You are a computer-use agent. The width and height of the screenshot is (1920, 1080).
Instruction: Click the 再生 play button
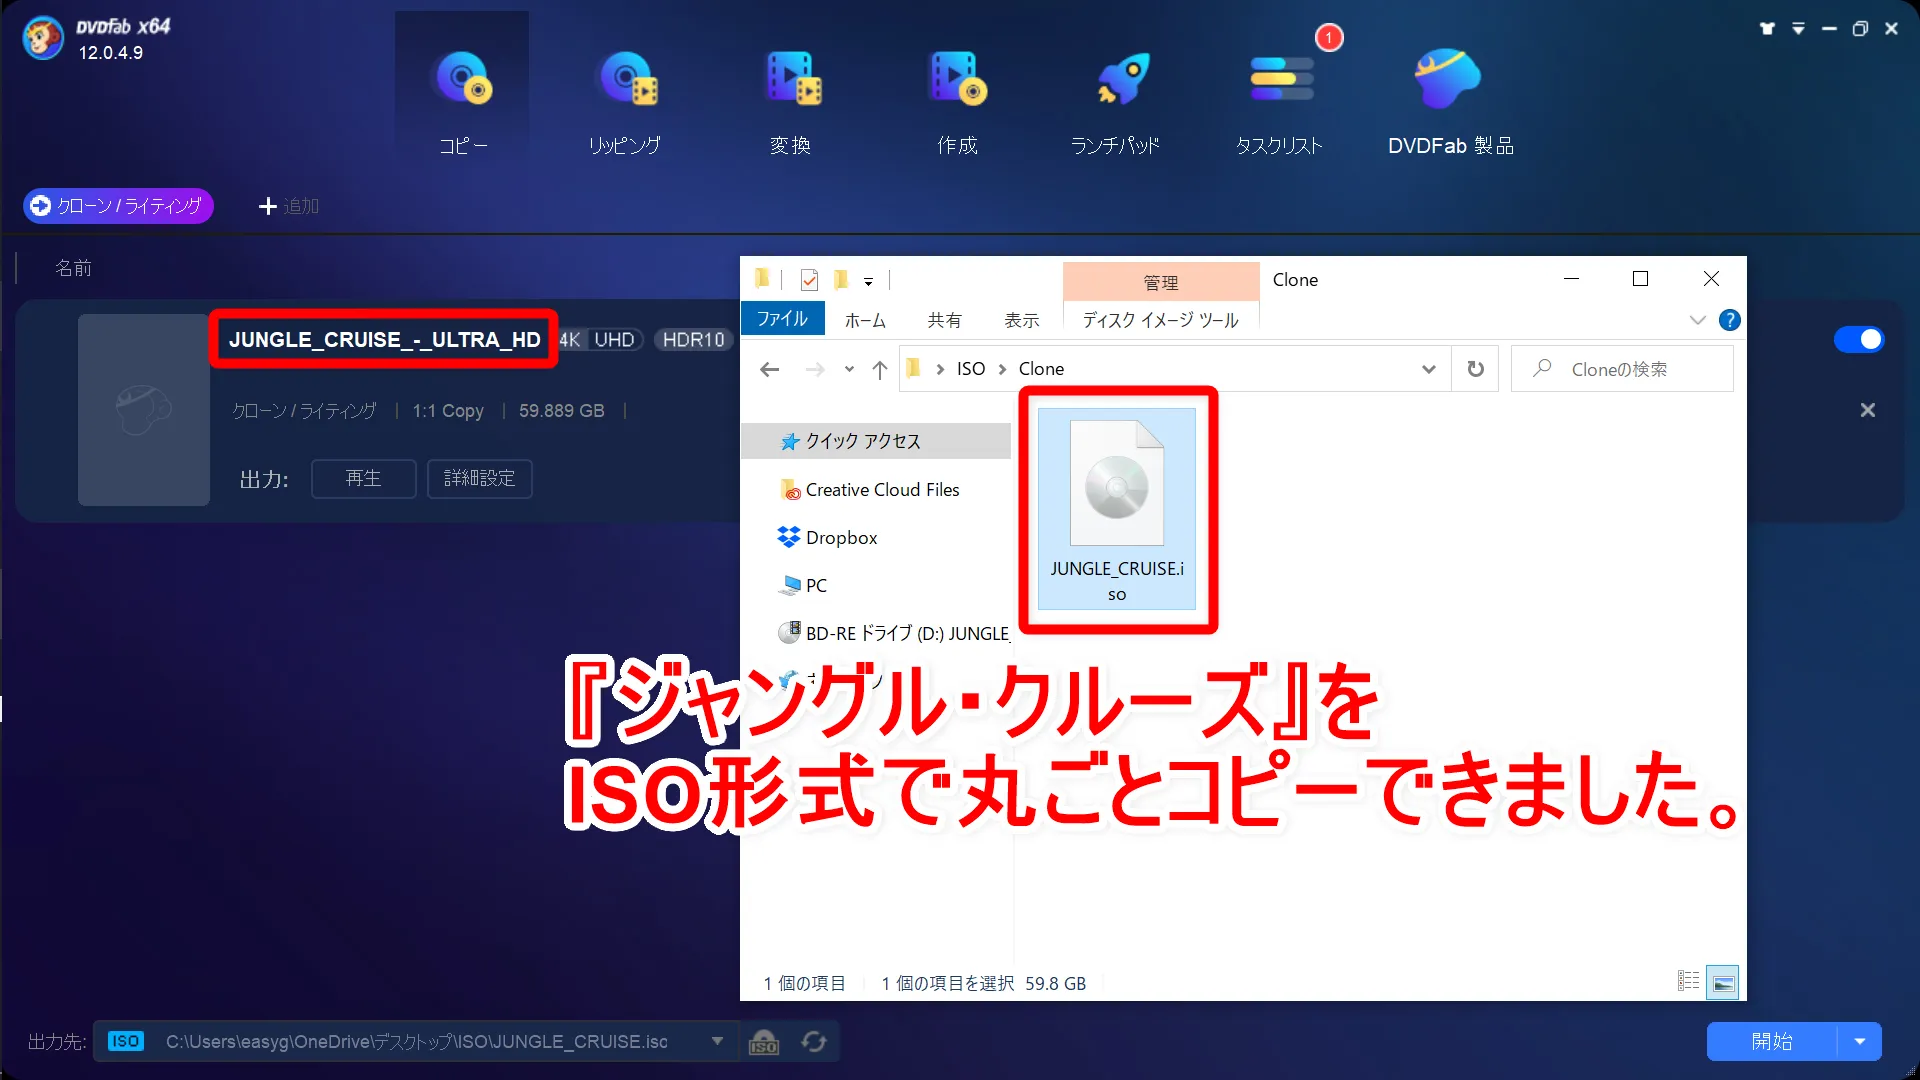pos(364,478)
